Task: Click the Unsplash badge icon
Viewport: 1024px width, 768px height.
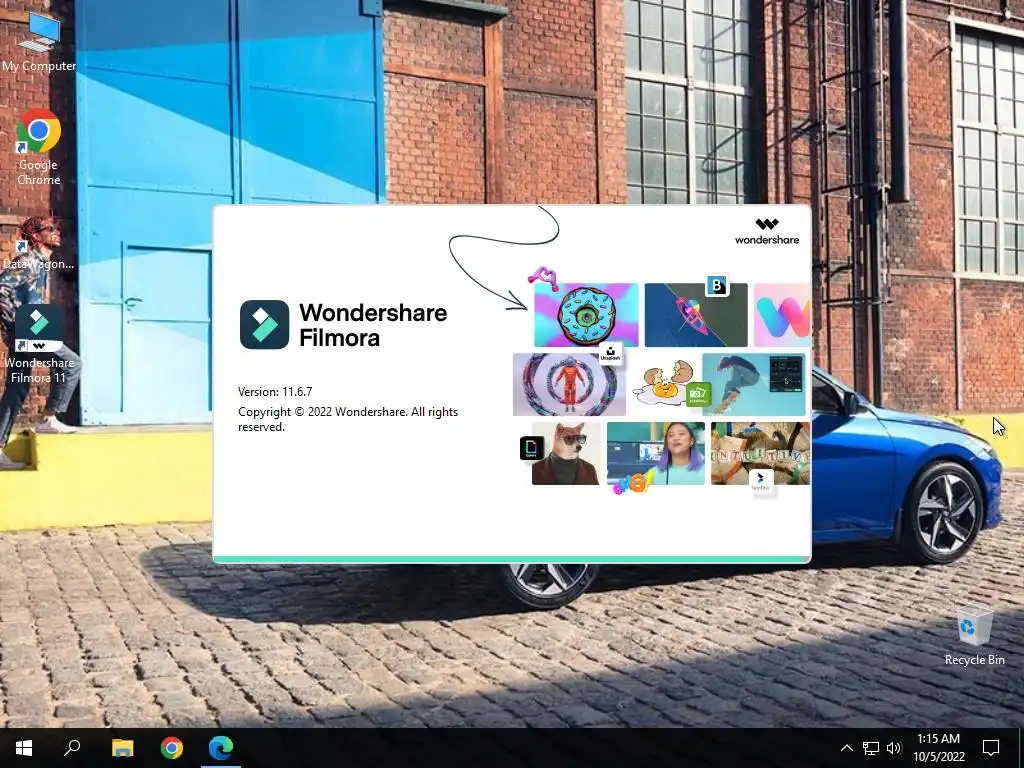Action: [610, 355]
